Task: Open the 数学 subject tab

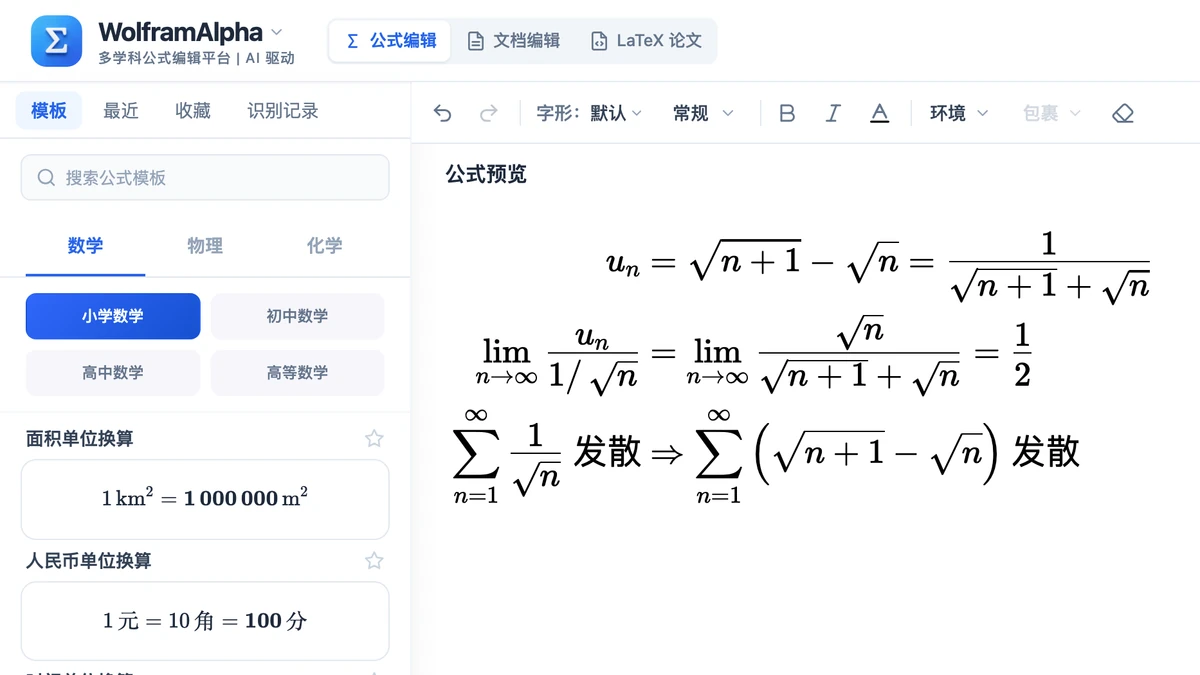Action: [x=86, y=246]
